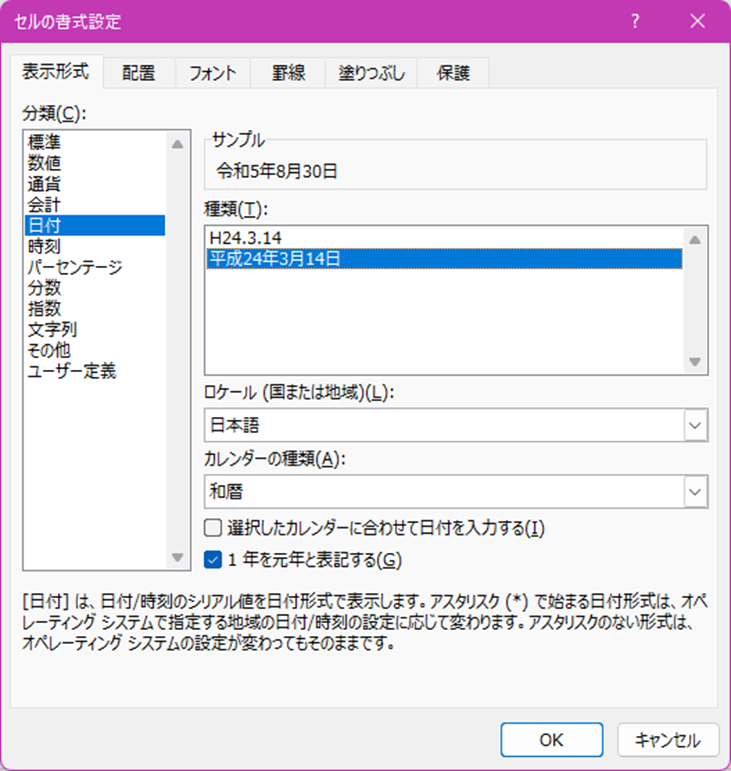Select ユーザー定義 category

[72, 372]
